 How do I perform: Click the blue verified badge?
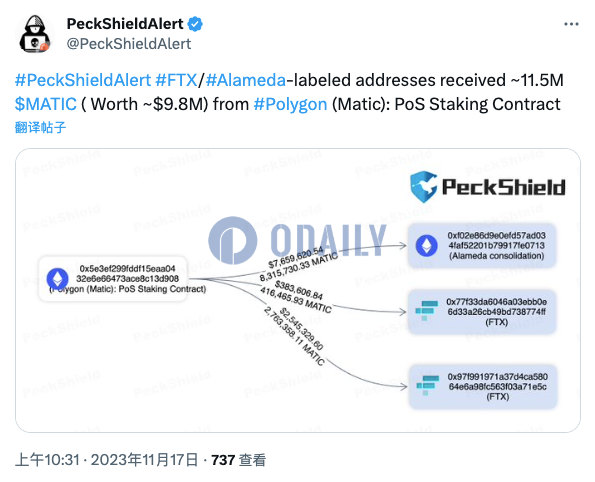pos(195,24)
